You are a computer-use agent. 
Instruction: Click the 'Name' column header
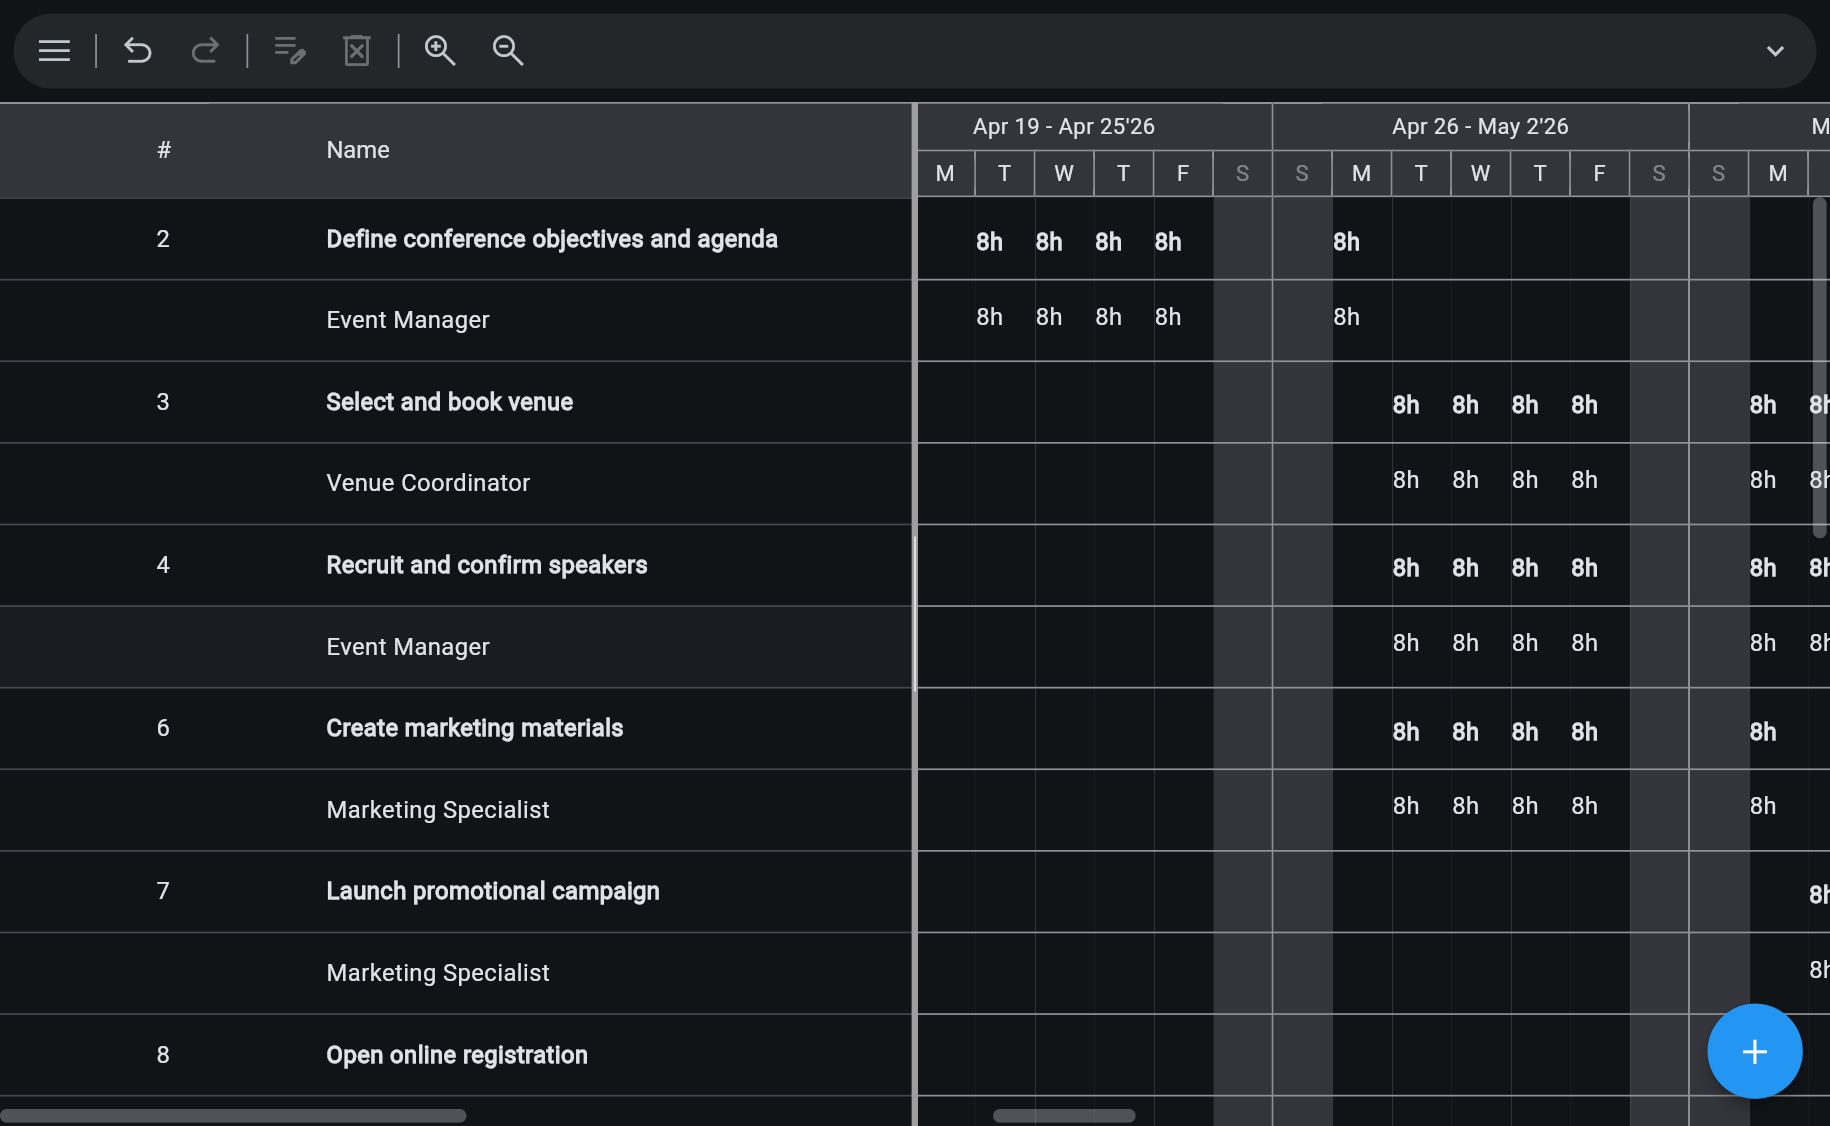(357, 149)
